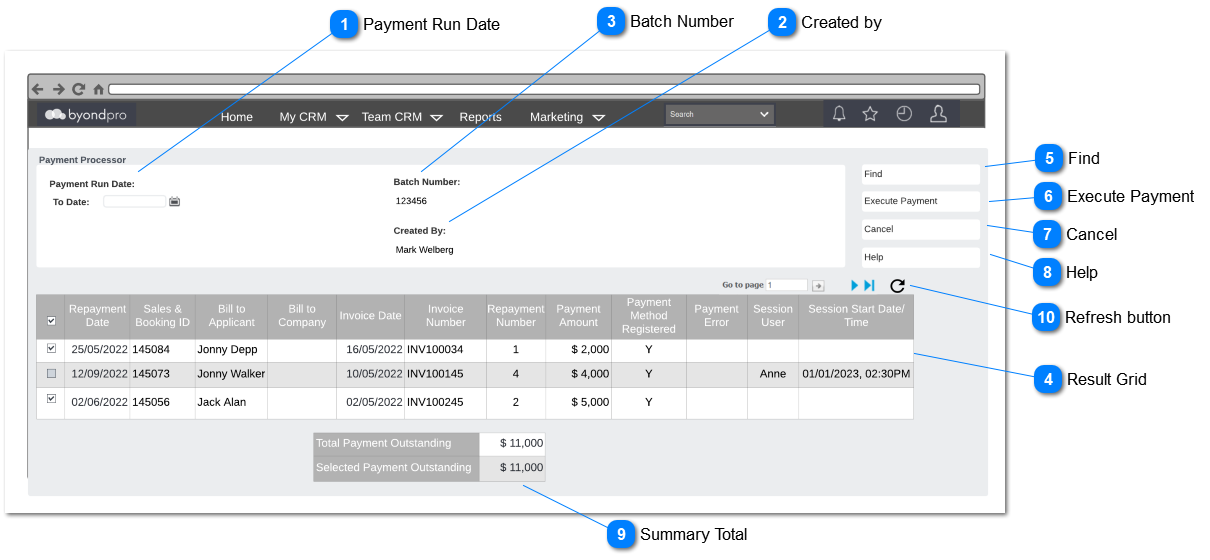Click the browser forward arrow
The width and height of the screenshot is (1210, 560).
coord(59,89)
